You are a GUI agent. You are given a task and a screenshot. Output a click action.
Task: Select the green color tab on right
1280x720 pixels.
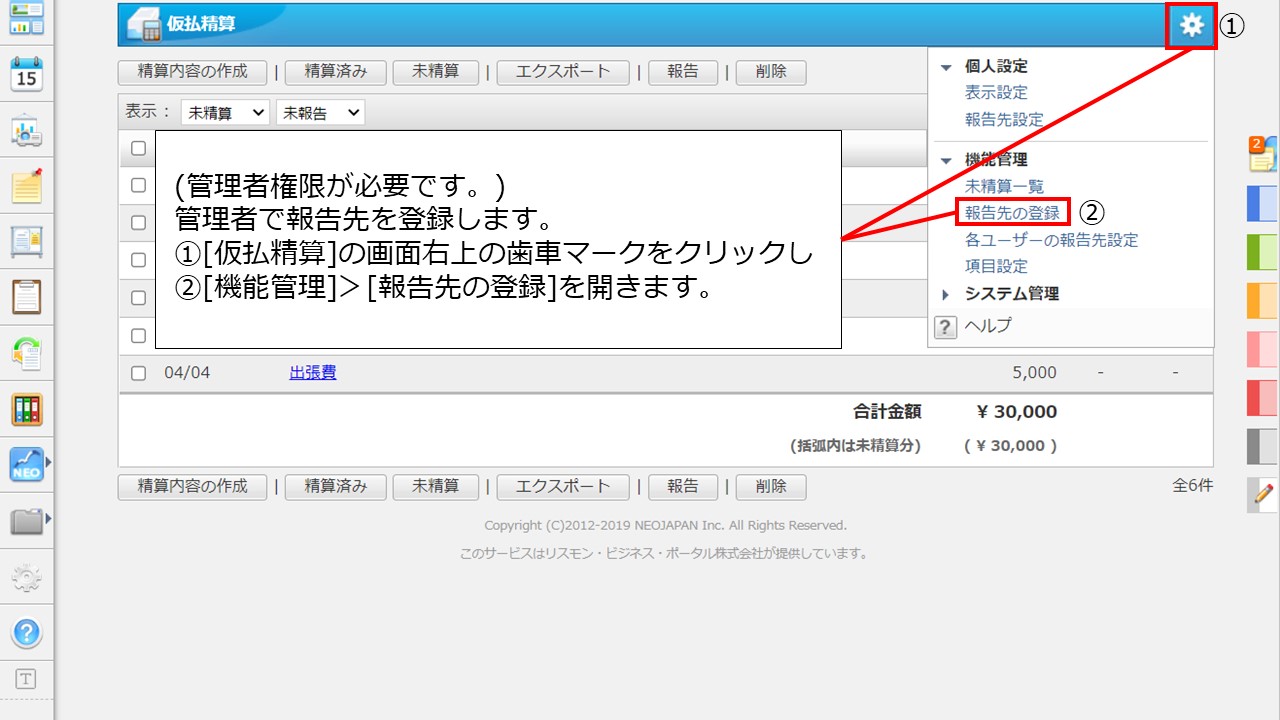click(x=1262, y=252)
